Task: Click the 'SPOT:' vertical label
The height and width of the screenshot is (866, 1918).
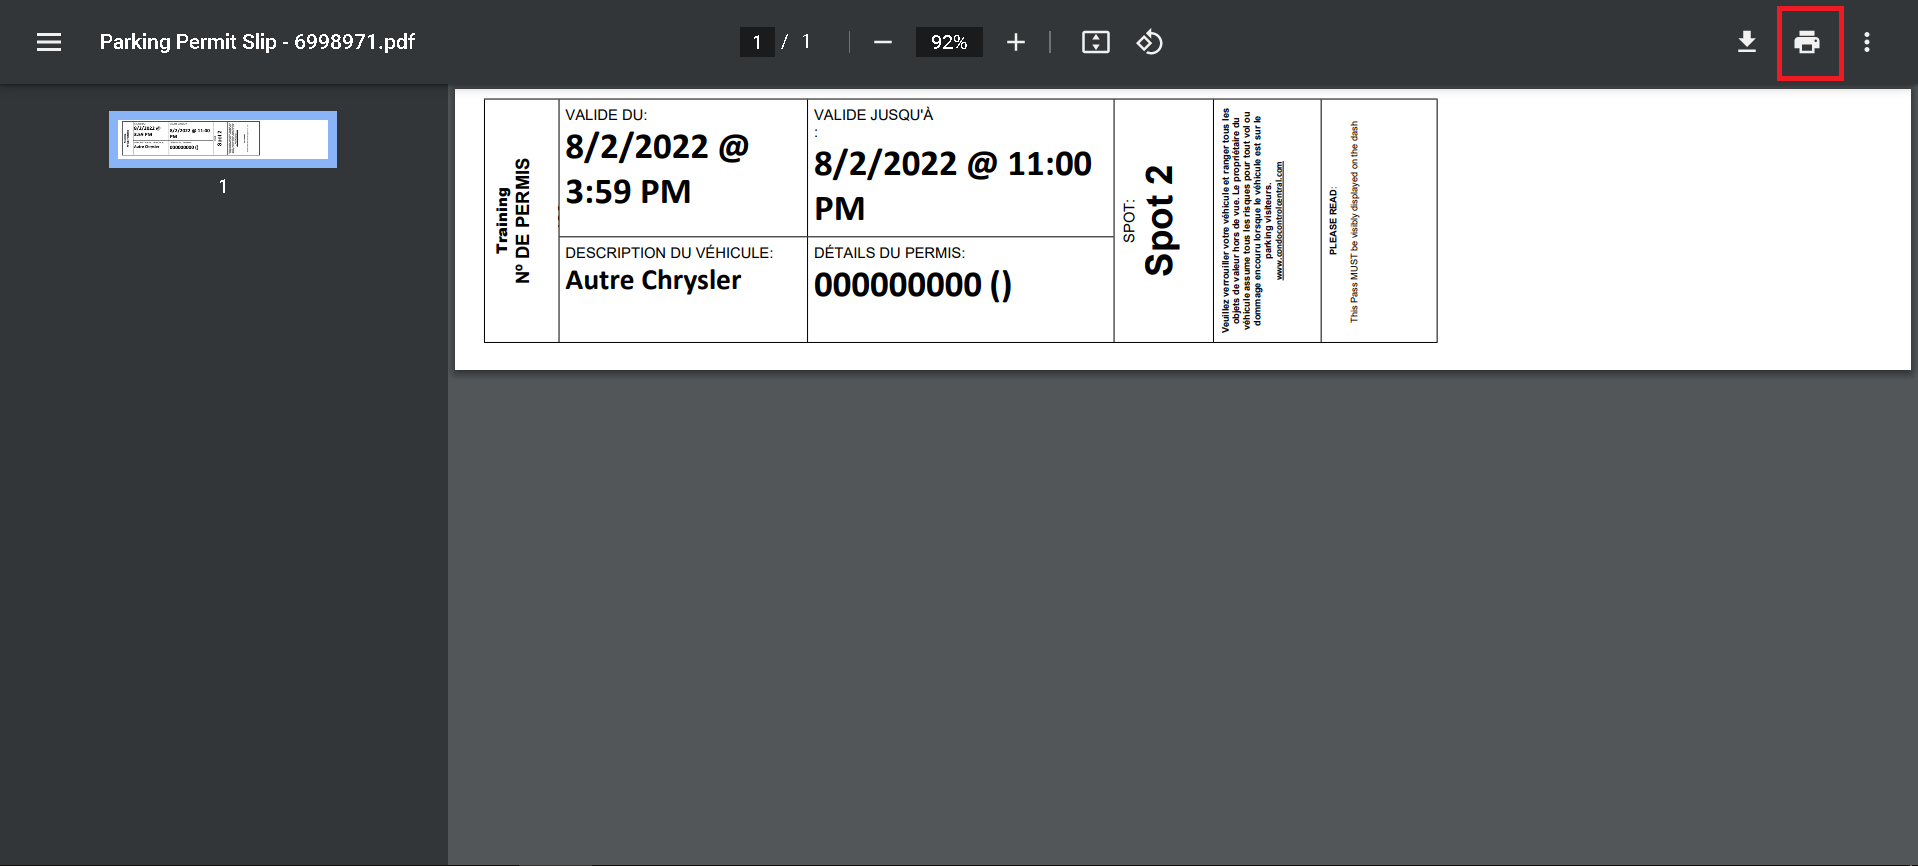Action: pos(1129,221)
